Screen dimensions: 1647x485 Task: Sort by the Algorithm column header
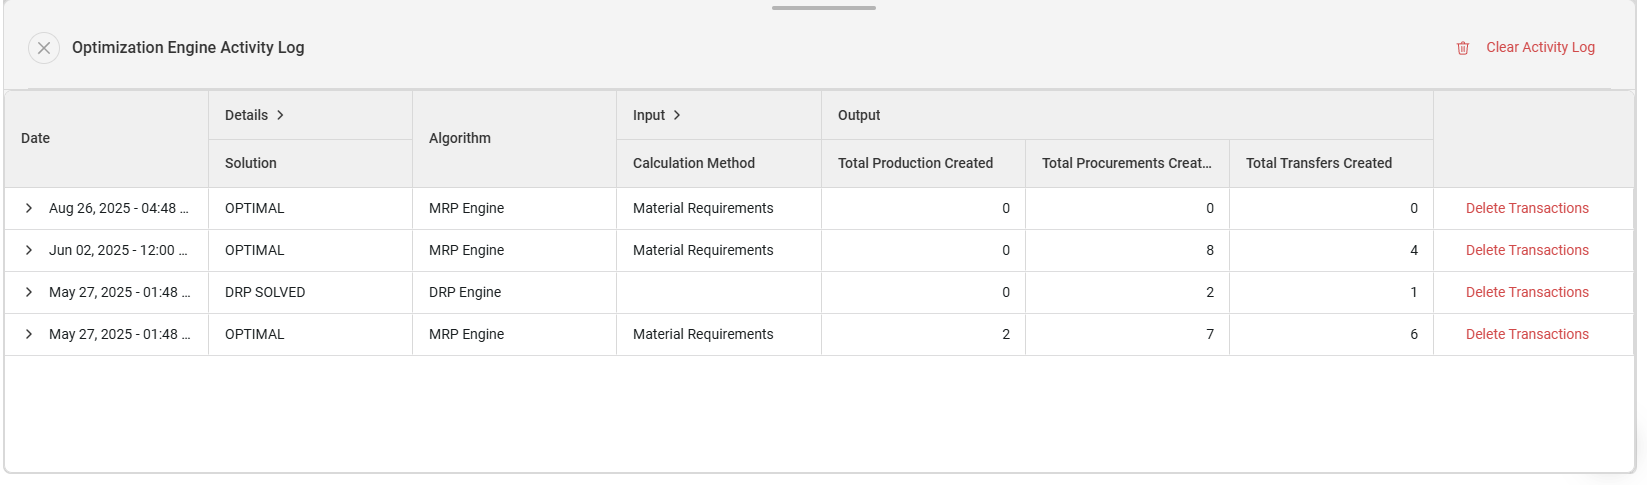pyautogui.click(x=460, y=138)
